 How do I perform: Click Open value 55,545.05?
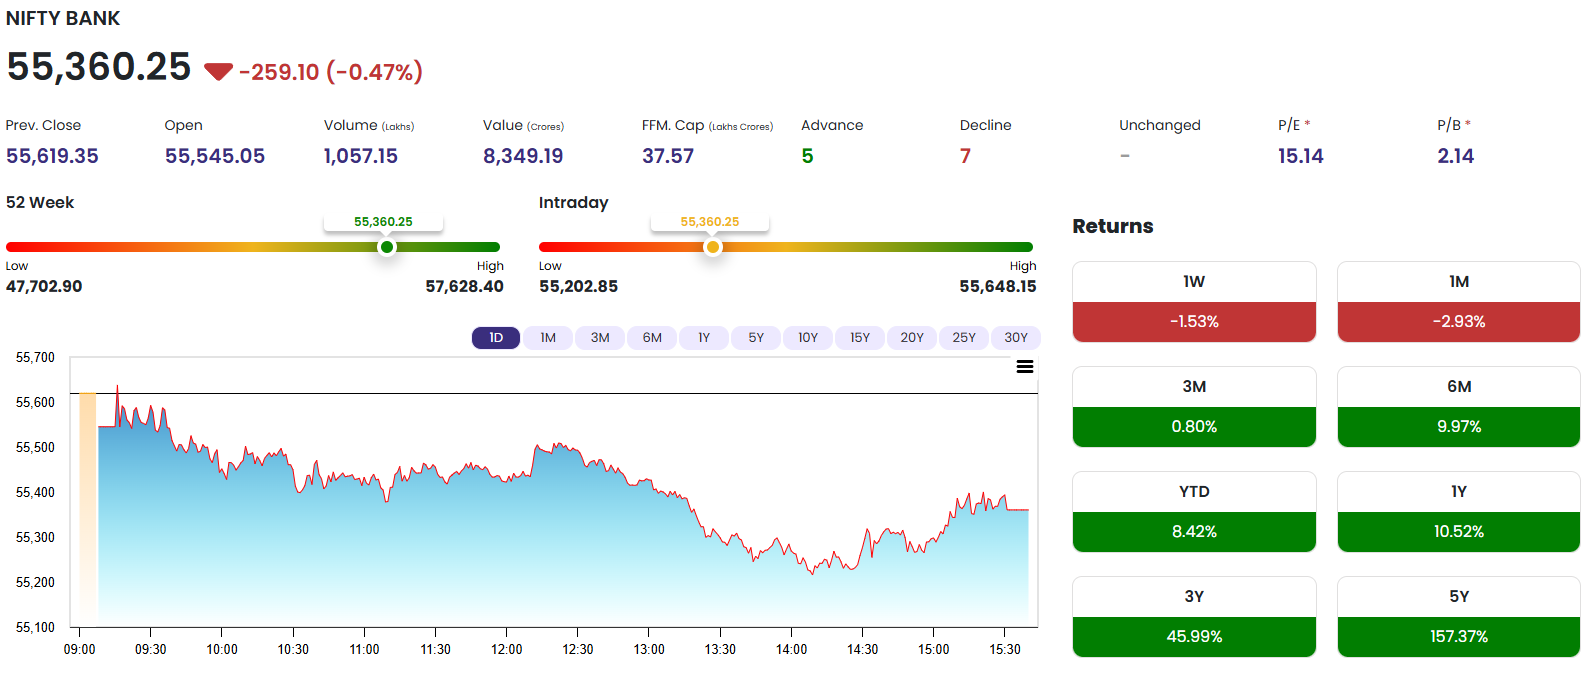215,156
